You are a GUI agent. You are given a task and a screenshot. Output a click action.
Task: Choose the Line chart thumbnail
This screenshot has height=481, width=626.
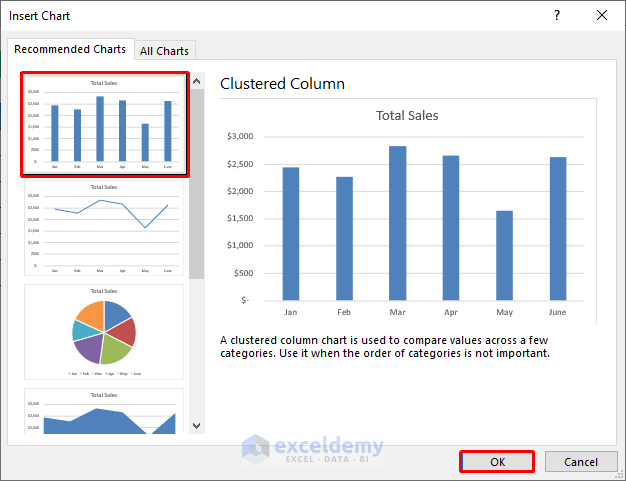pos(104,228)
